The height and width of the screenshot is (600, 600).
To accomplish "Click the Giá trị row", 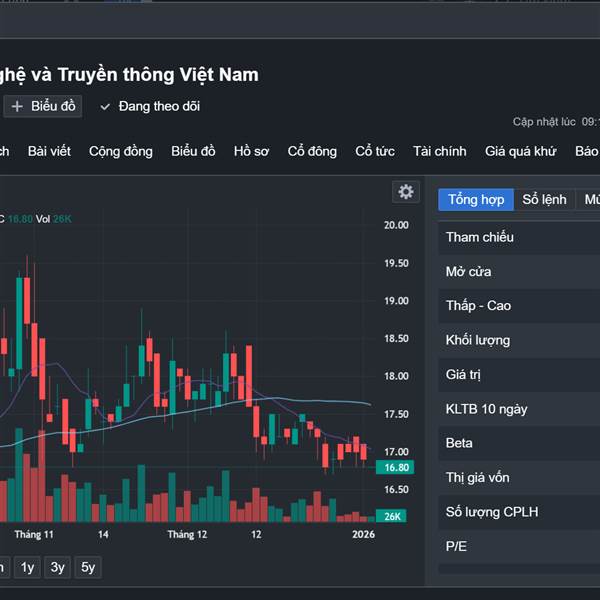I will click(x=519, y=375).
